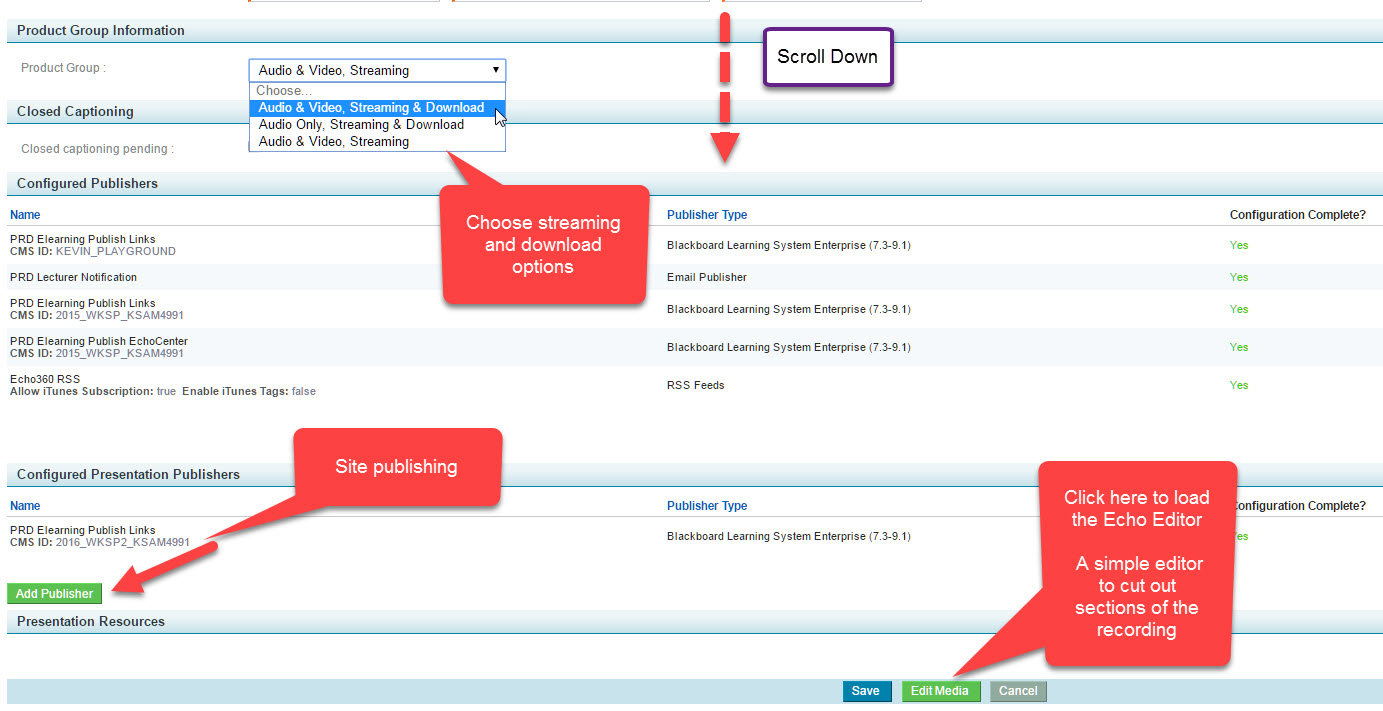
Task: Click Name header under Configured Presentation Publishers
Action: pyautogui.click(x=25, y=506)
